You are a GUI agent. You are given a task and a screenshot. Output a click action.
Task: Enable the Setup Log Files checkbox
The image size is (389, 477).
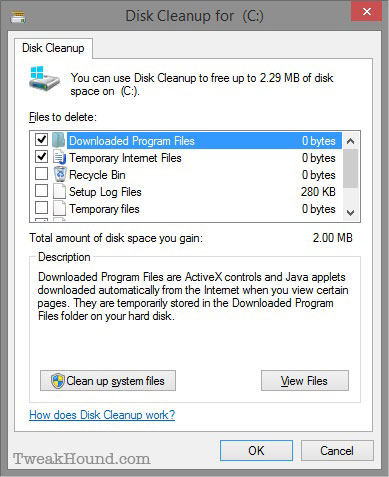41,191
